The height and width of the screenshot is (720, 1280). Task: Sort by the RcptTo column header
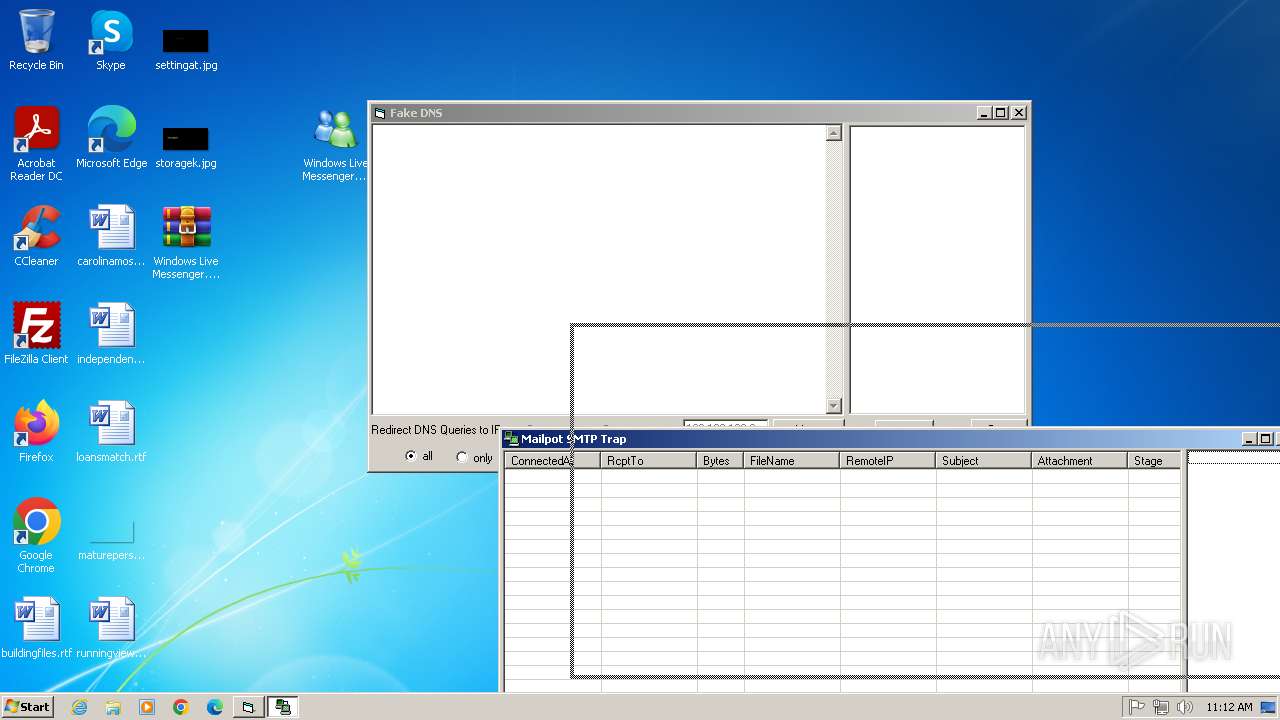click(x=648, y=461)
